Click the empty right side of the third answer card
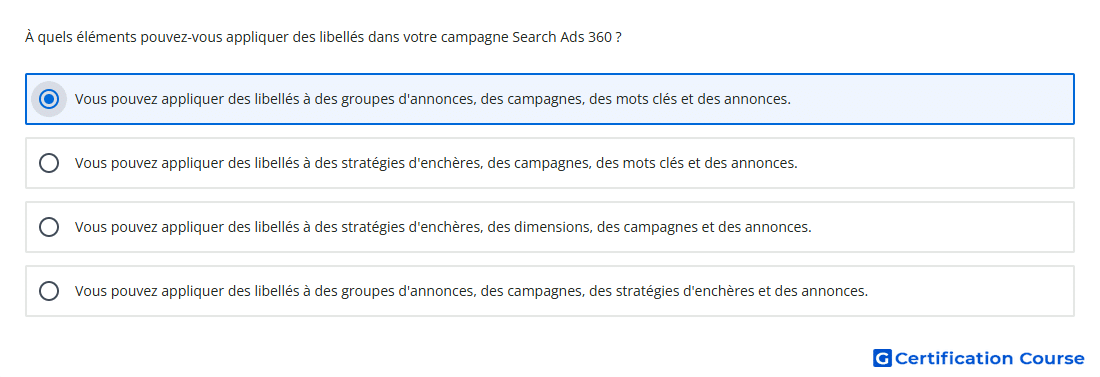Image resolution: width=1100 pixels, height=377 pixels. click(944, 227)
